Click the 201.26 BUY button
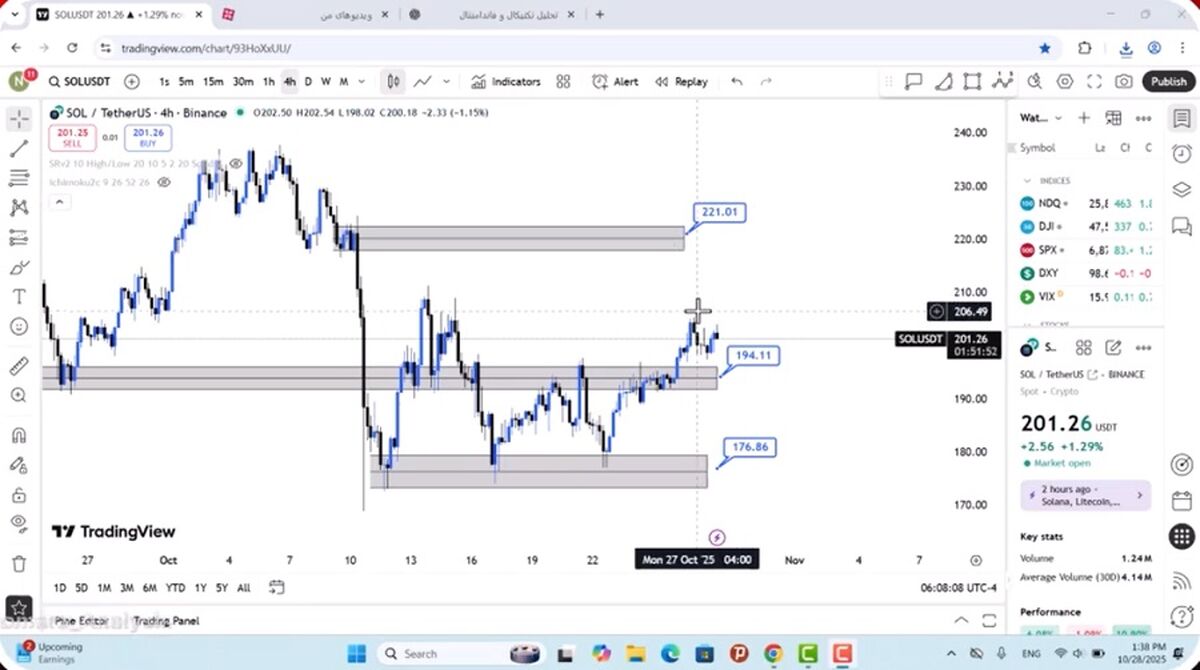 148,138
